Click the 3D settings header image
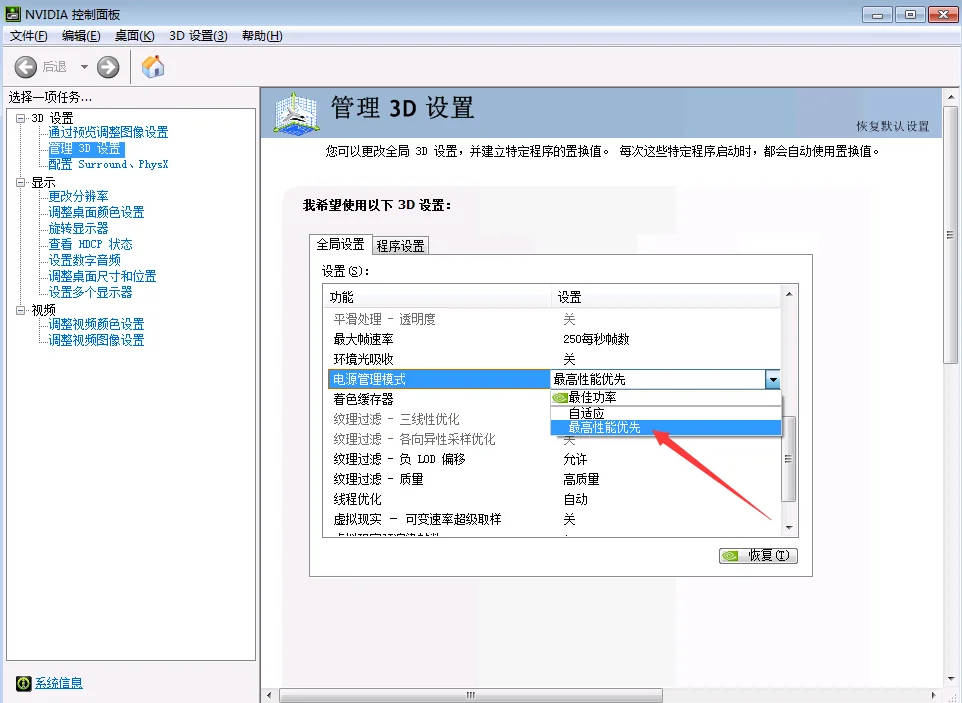Image resolution: width=962 pixels, height=703 pixels. click(x=296, y=113)
